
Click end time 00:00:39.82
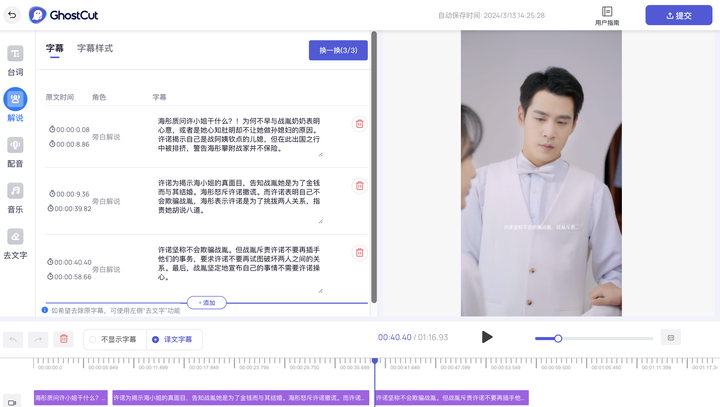73,209
